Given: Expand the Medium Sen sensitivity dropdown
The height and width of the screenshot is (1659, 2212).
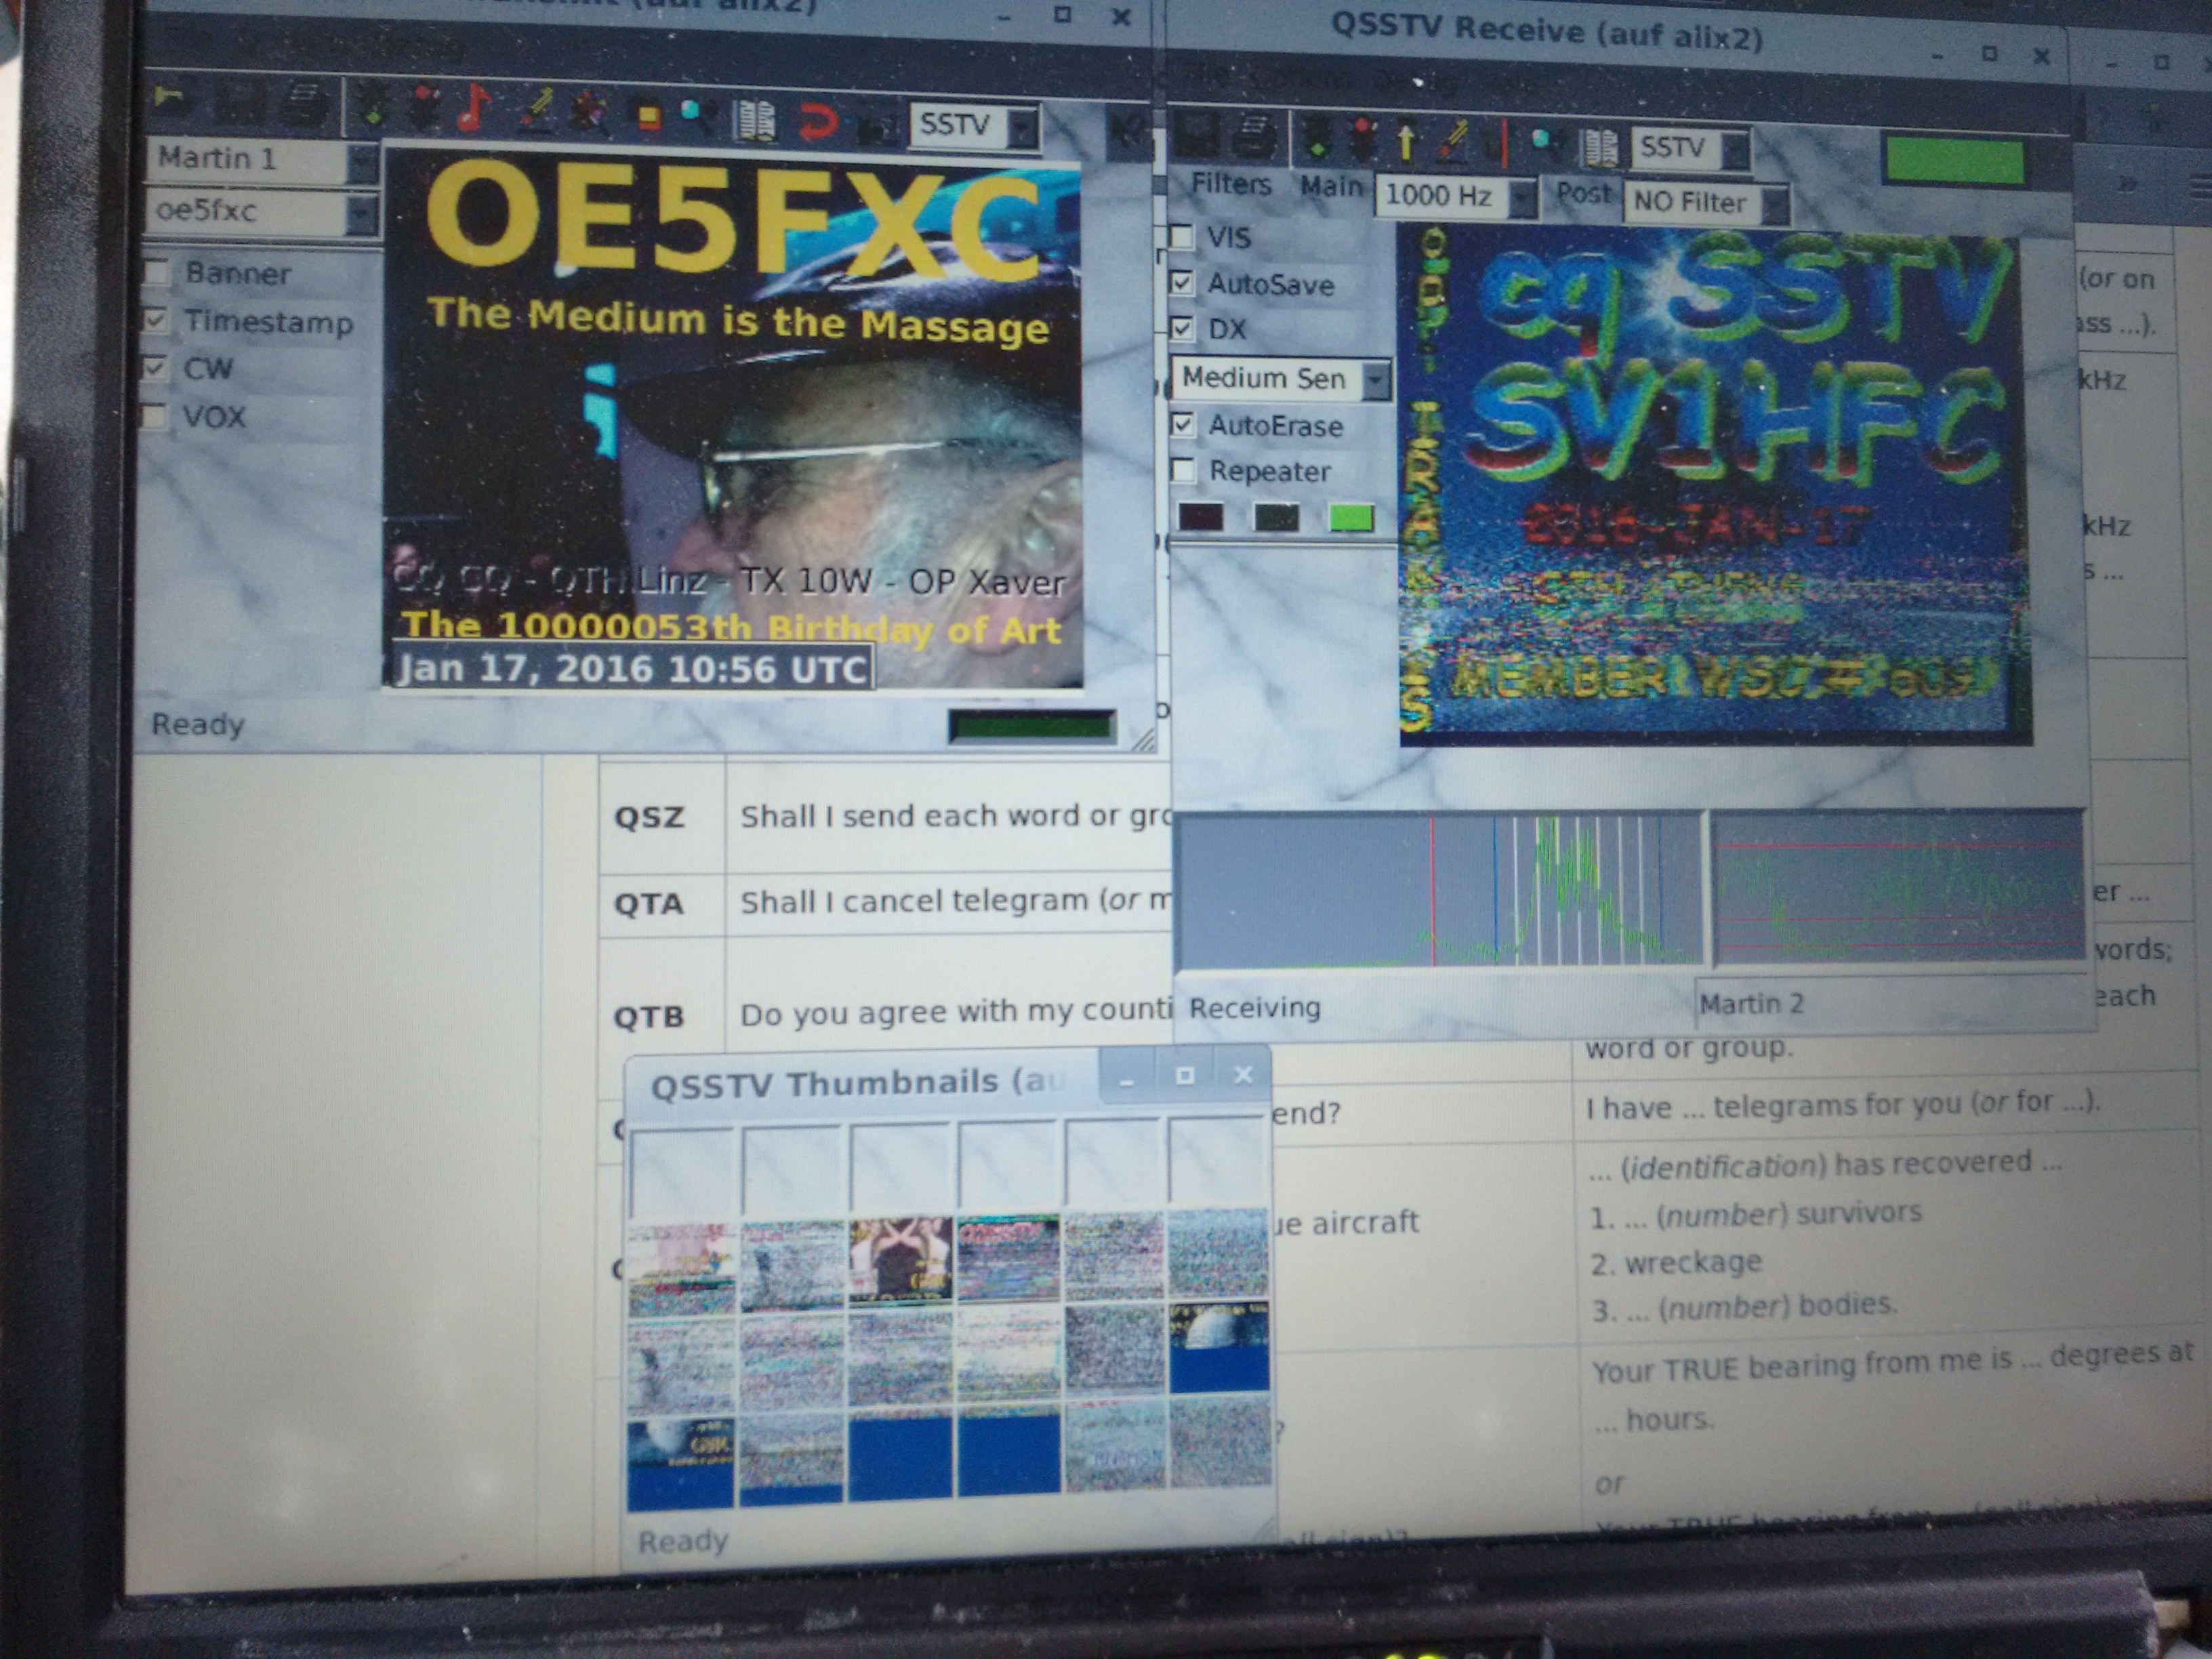Looking at the screenshot, I should click(1376, 380).
